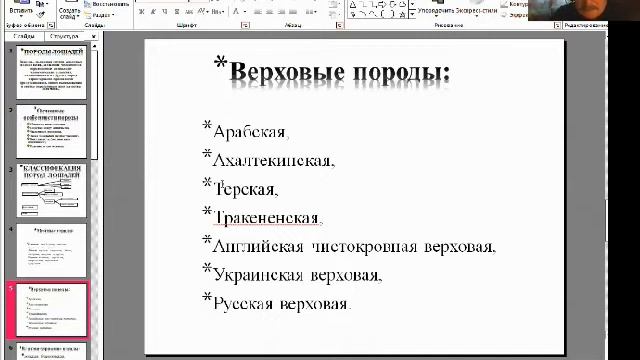Pick the elbow arrow connector shape

(x=372, y=4)
